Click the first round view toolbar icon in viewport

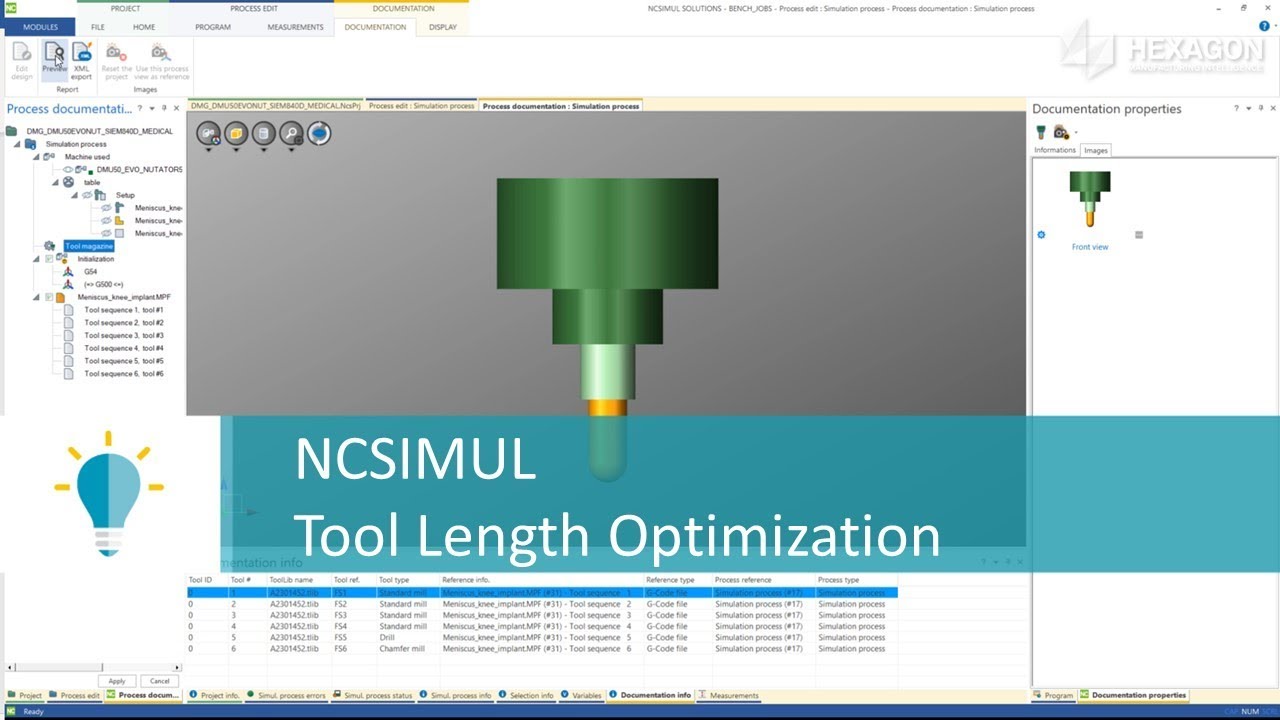pos(208,133)
